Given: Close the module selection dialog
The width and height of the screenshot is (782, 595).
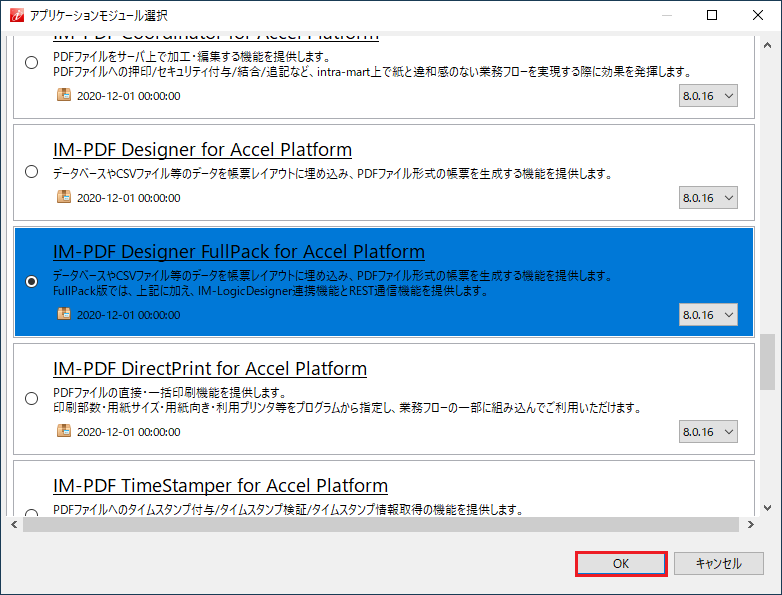Looking at the screenshot, I should coord(758,15).
